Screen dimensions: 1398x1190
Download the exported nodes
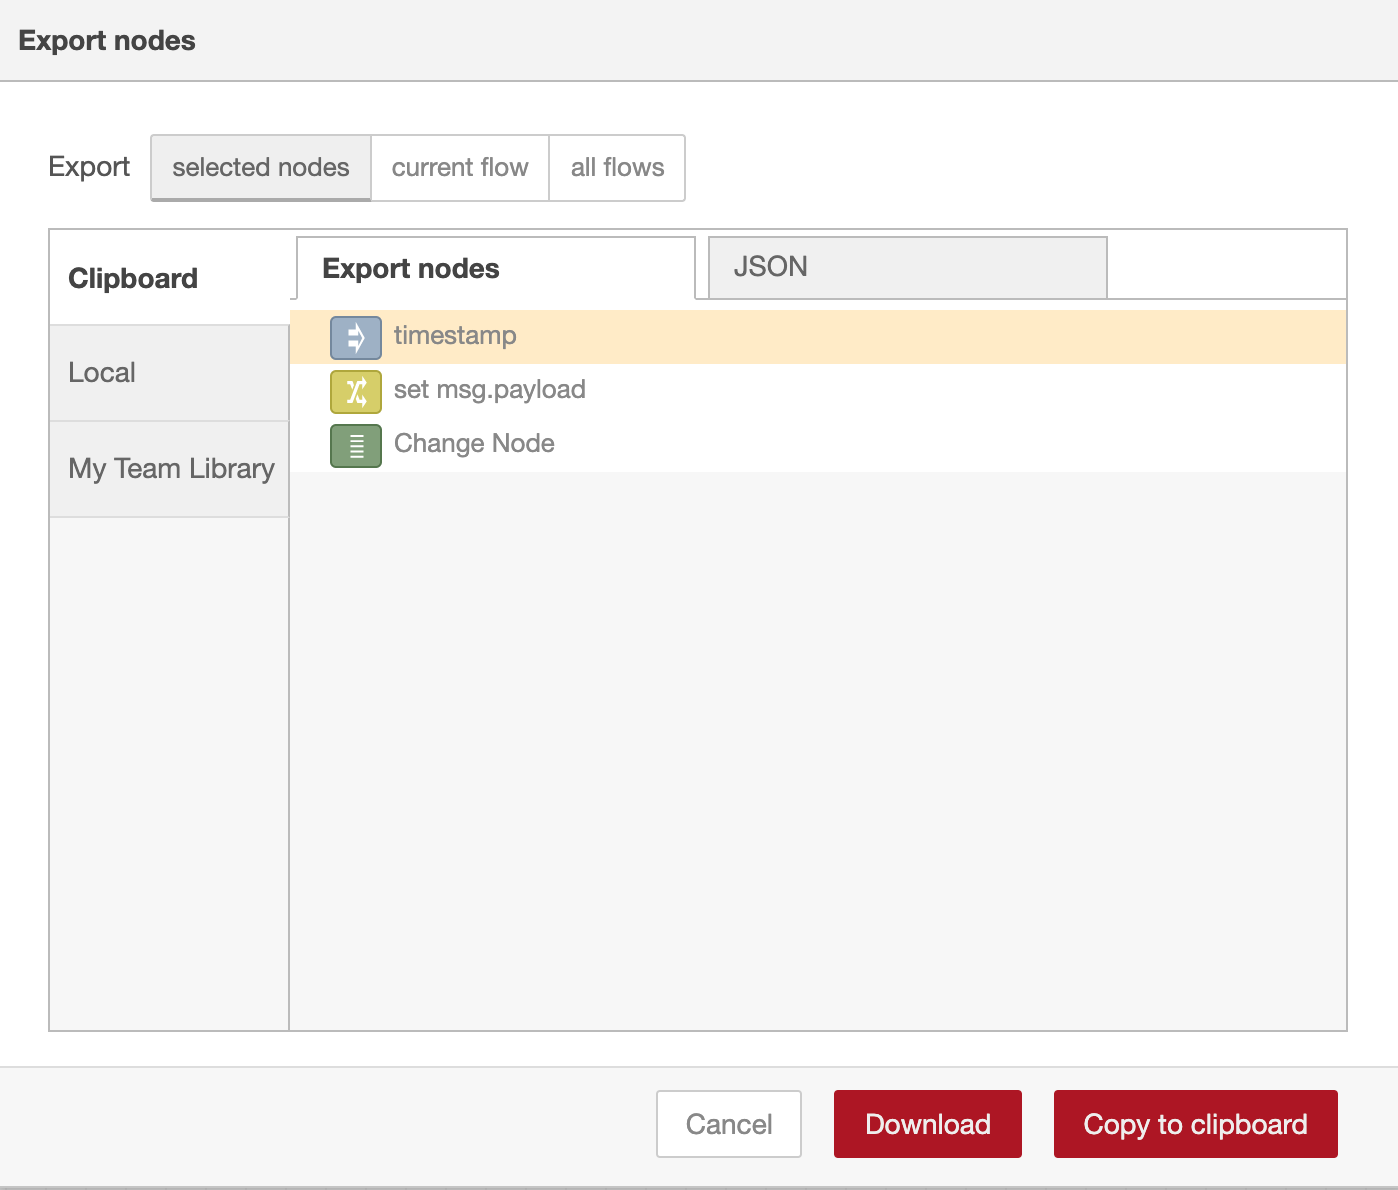coord(927,1123)
